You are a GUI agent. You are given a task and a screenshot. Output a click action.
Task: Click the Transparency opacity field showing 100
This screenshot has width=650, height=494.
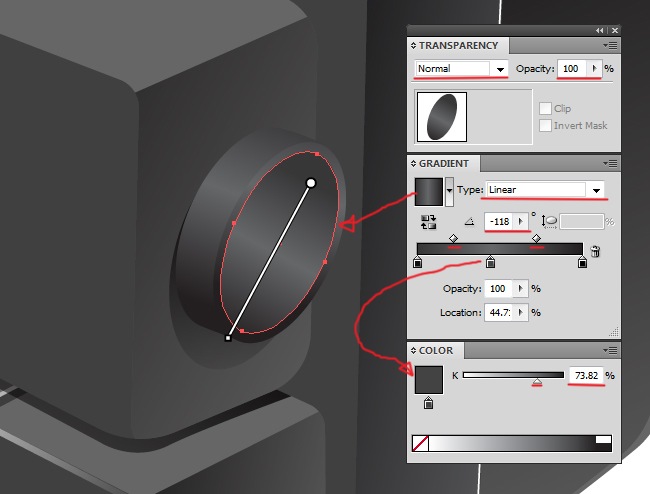572,69
